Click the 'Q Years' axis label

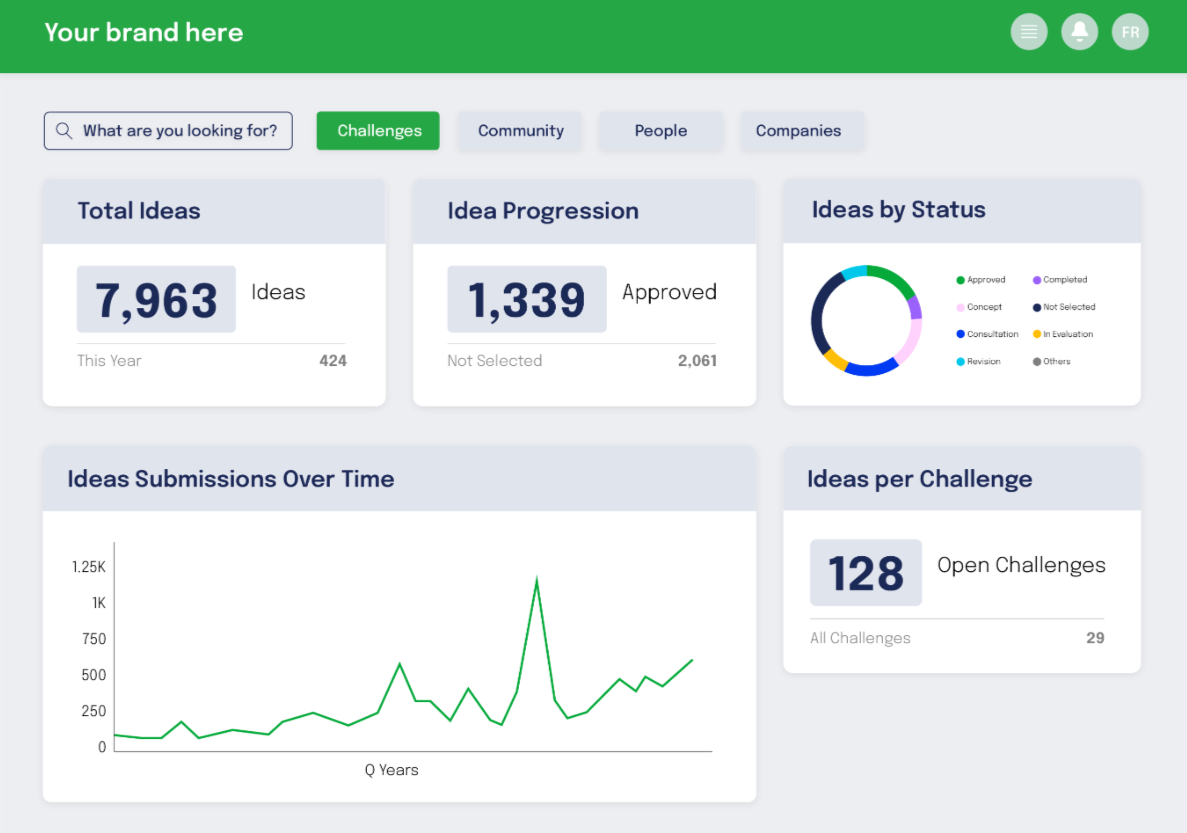click(391, 770)
